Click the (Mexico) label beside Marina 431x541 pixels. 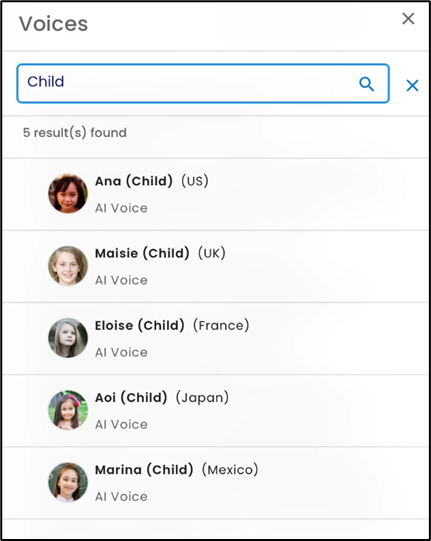click(x=230, y=469)
